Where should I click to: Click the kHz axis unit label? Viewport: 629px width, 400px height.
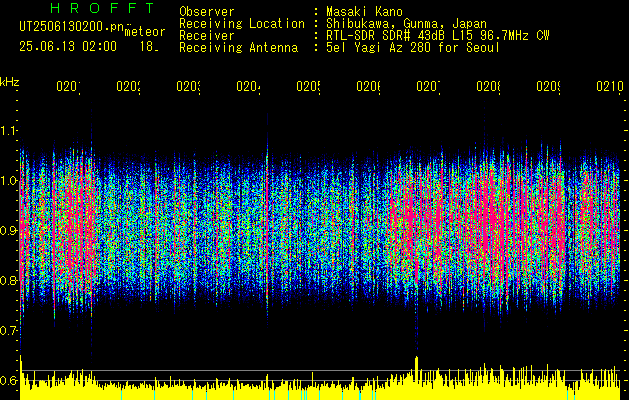[9, 82]
